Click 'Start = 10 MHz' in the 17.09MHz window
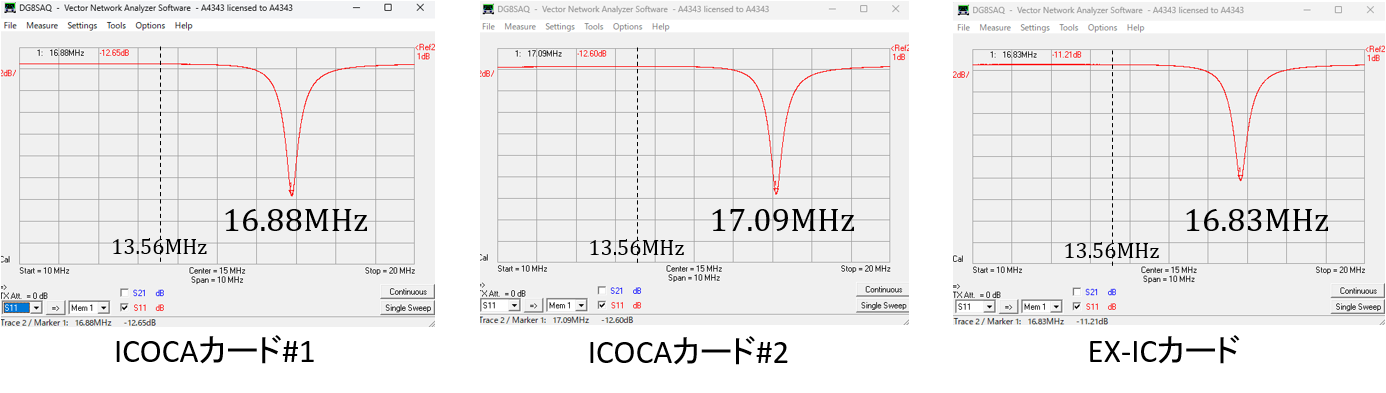The image size is (1386, 393). [x=521, y=269]
